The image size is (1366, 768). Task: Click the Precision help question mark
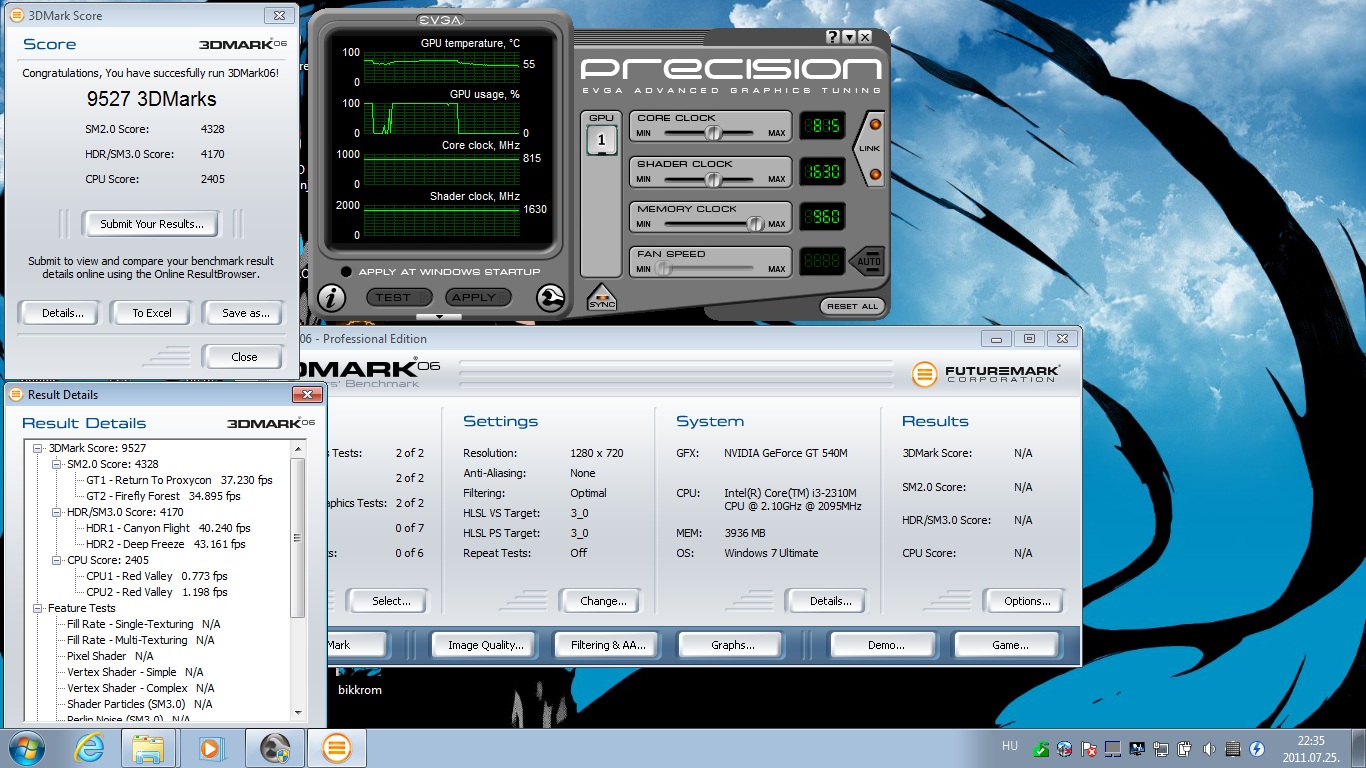tap(832, 37)
